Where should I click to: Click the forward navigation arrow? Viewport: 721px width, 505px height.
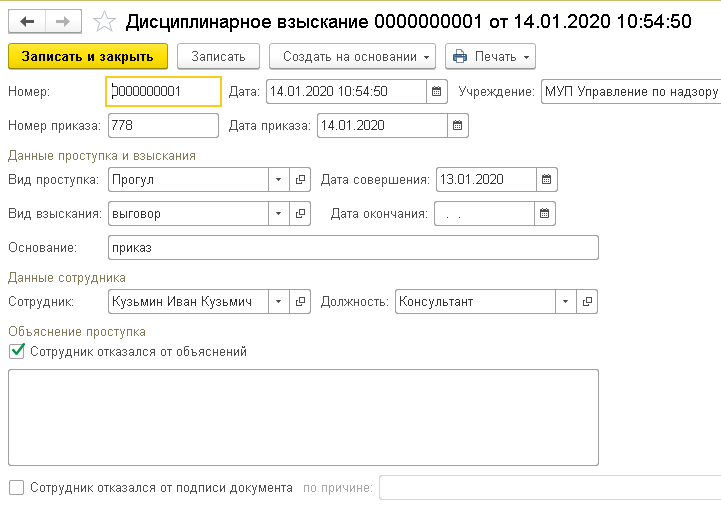point(62,20)
